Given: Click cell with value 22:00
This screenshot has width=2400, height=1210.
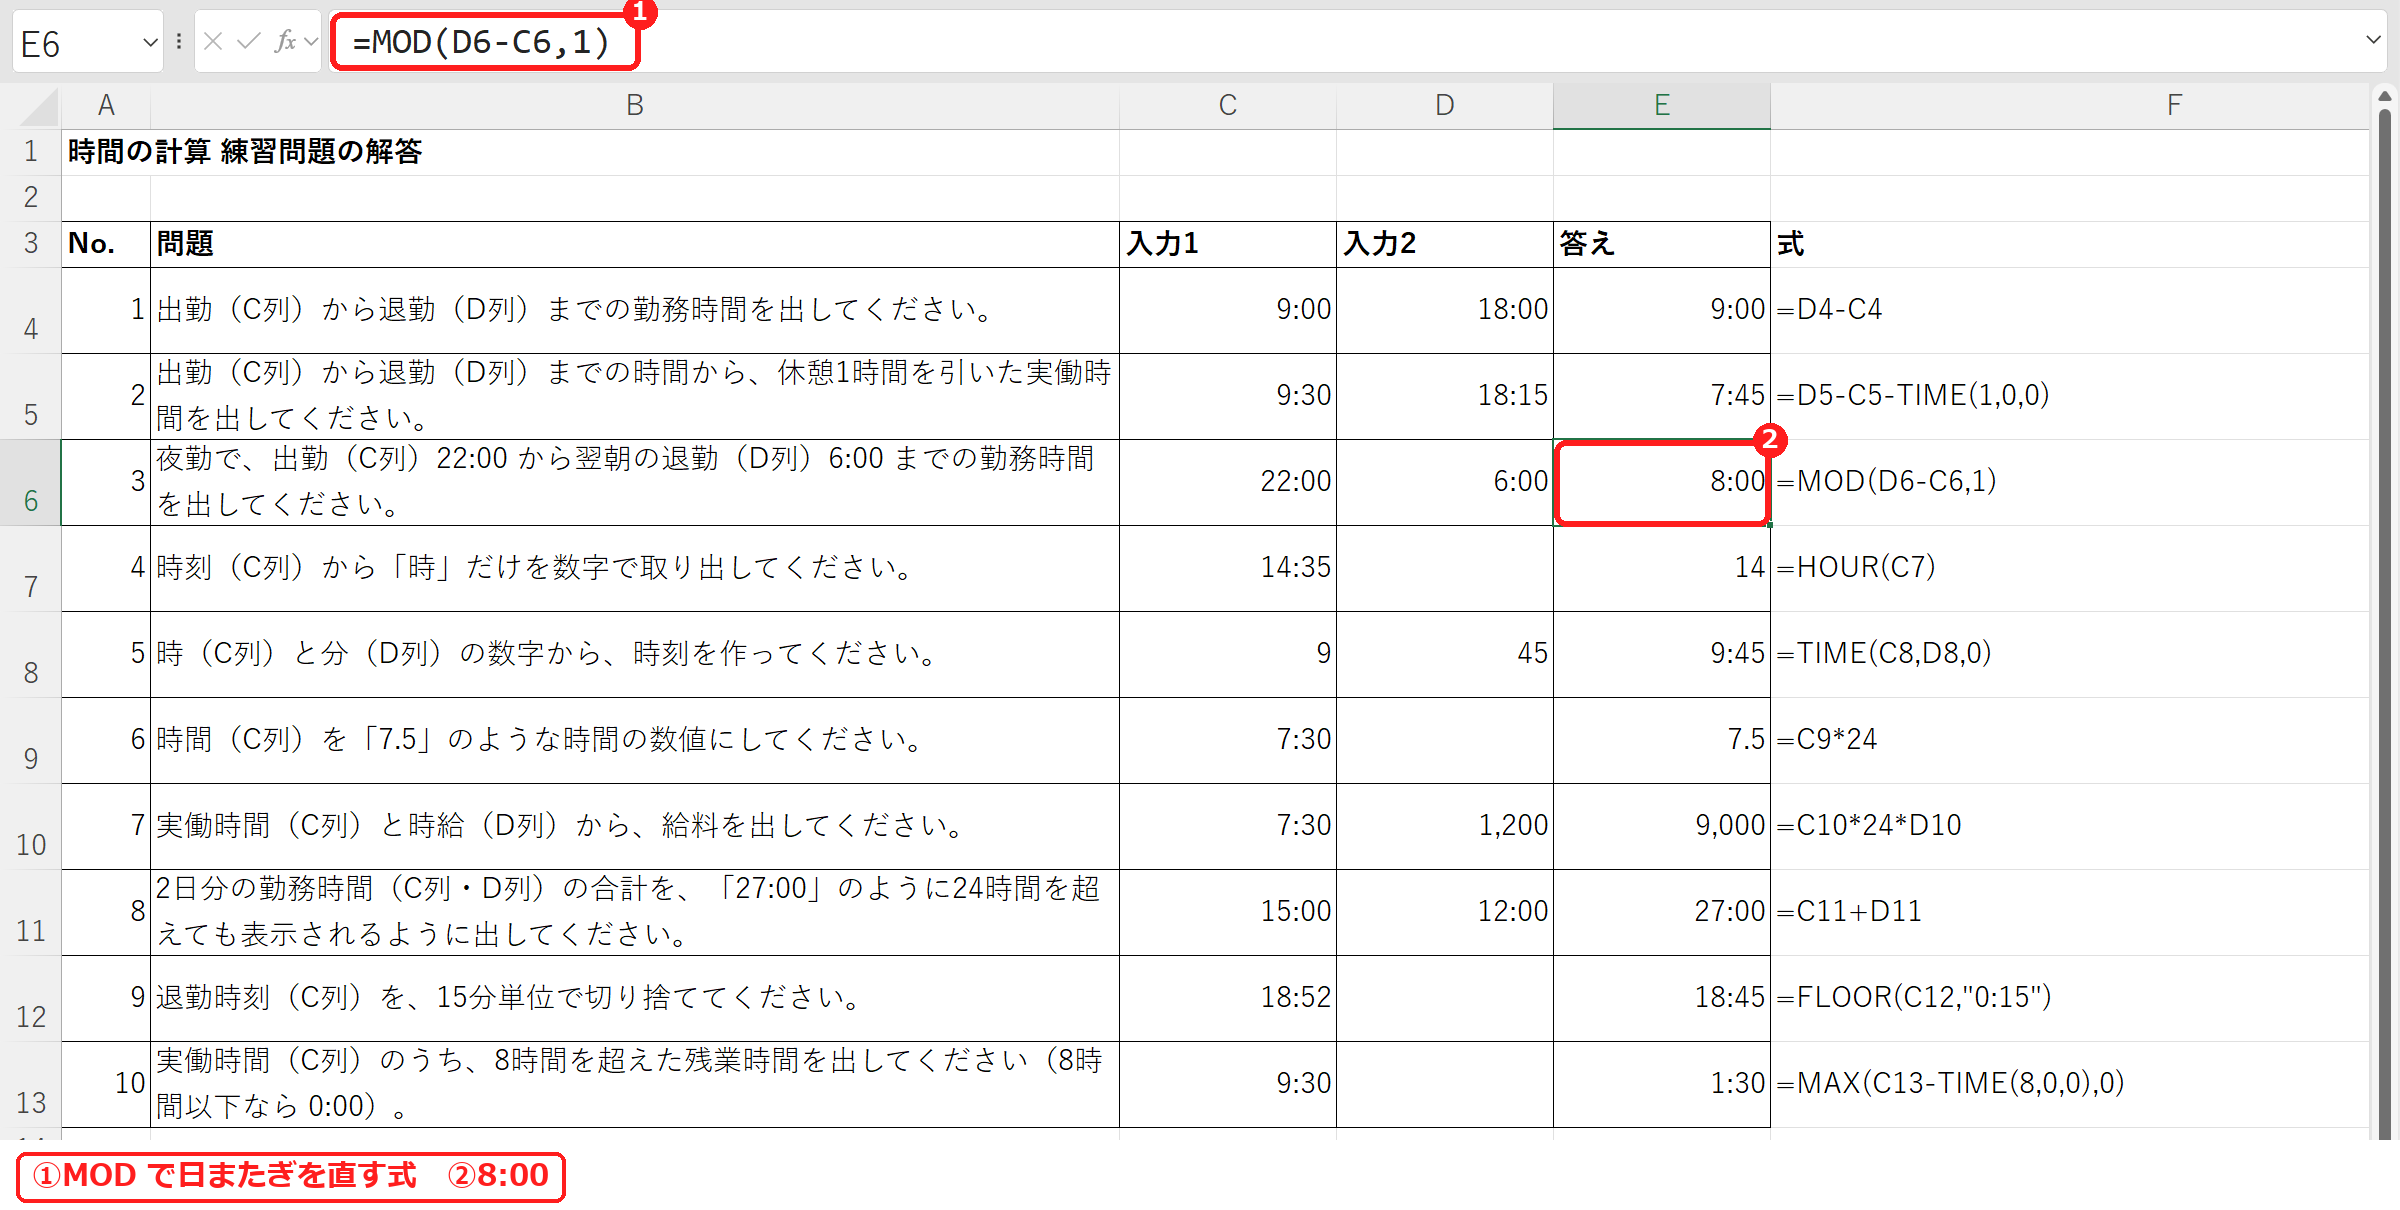Looking at the screenshot, I should (1228, 482).
